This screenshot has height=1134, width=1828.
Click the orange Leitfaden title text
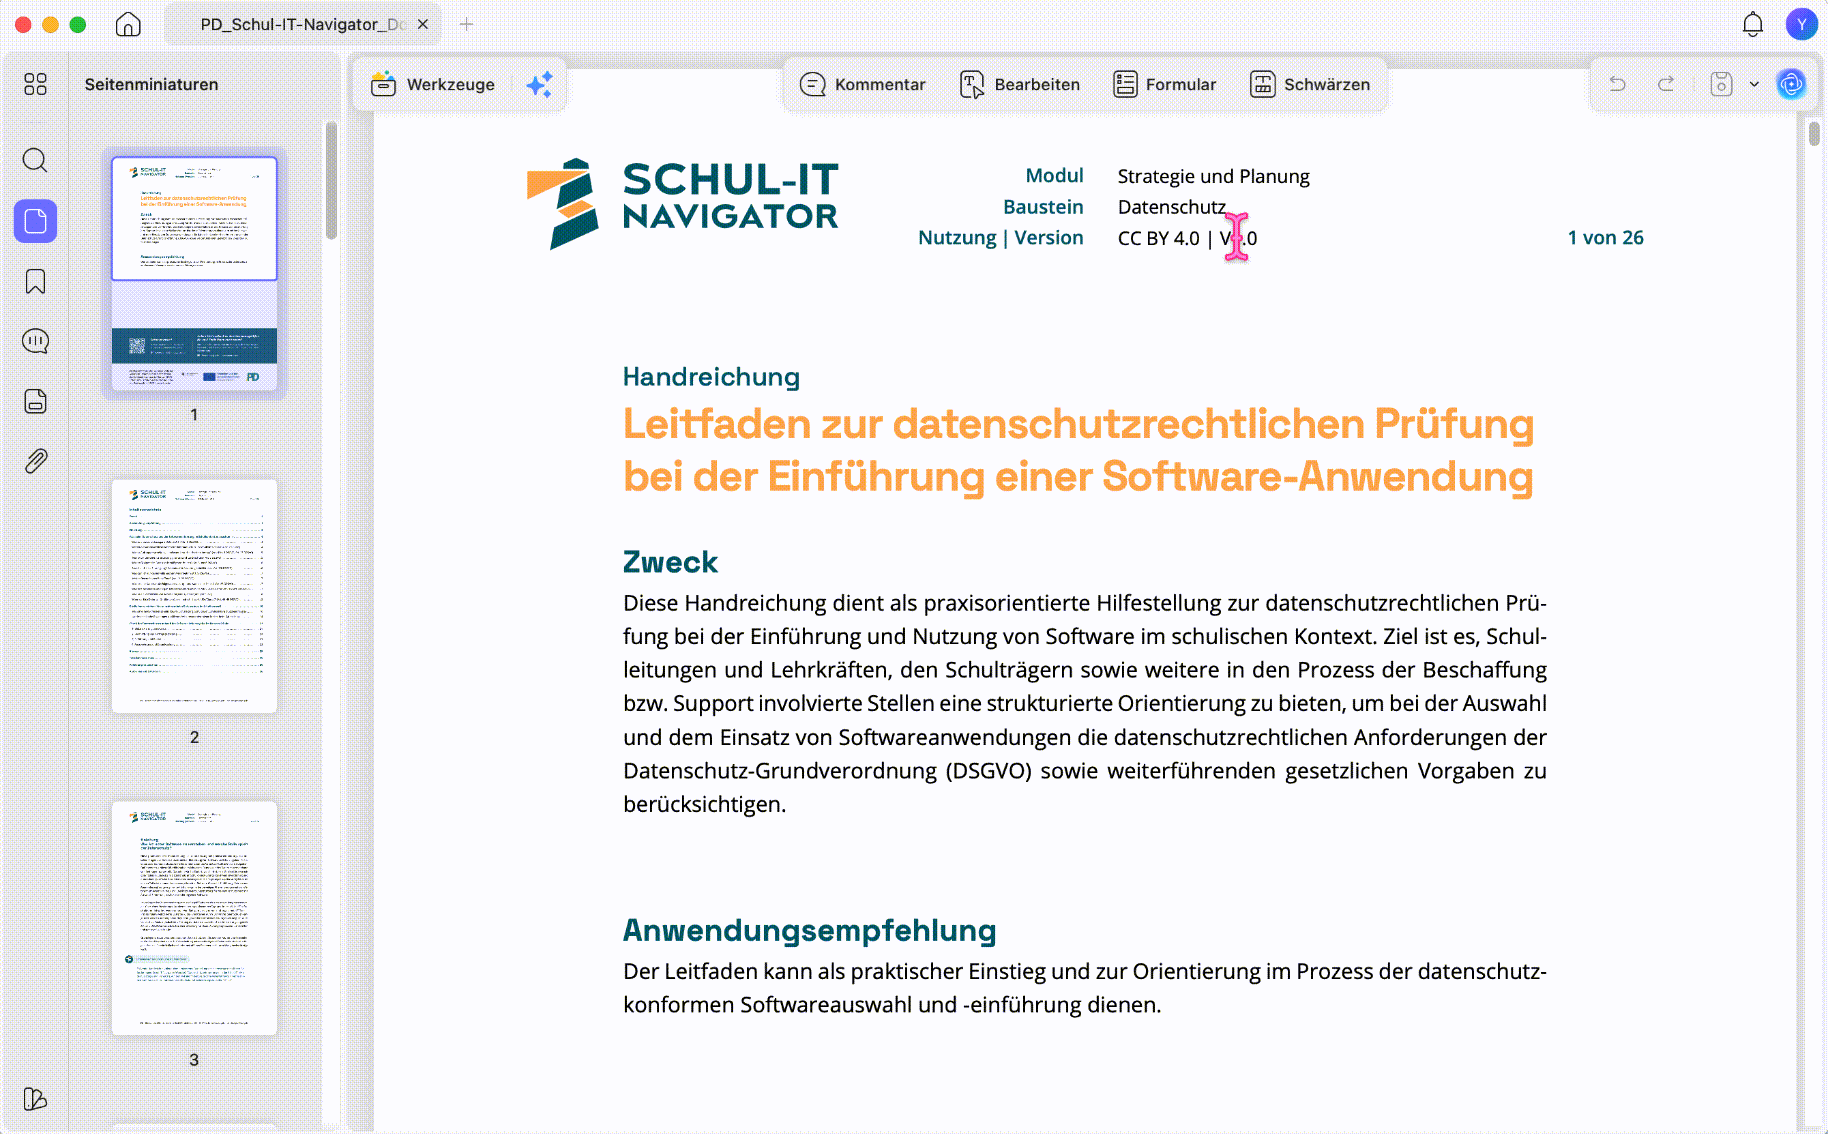coord(1078,450)
